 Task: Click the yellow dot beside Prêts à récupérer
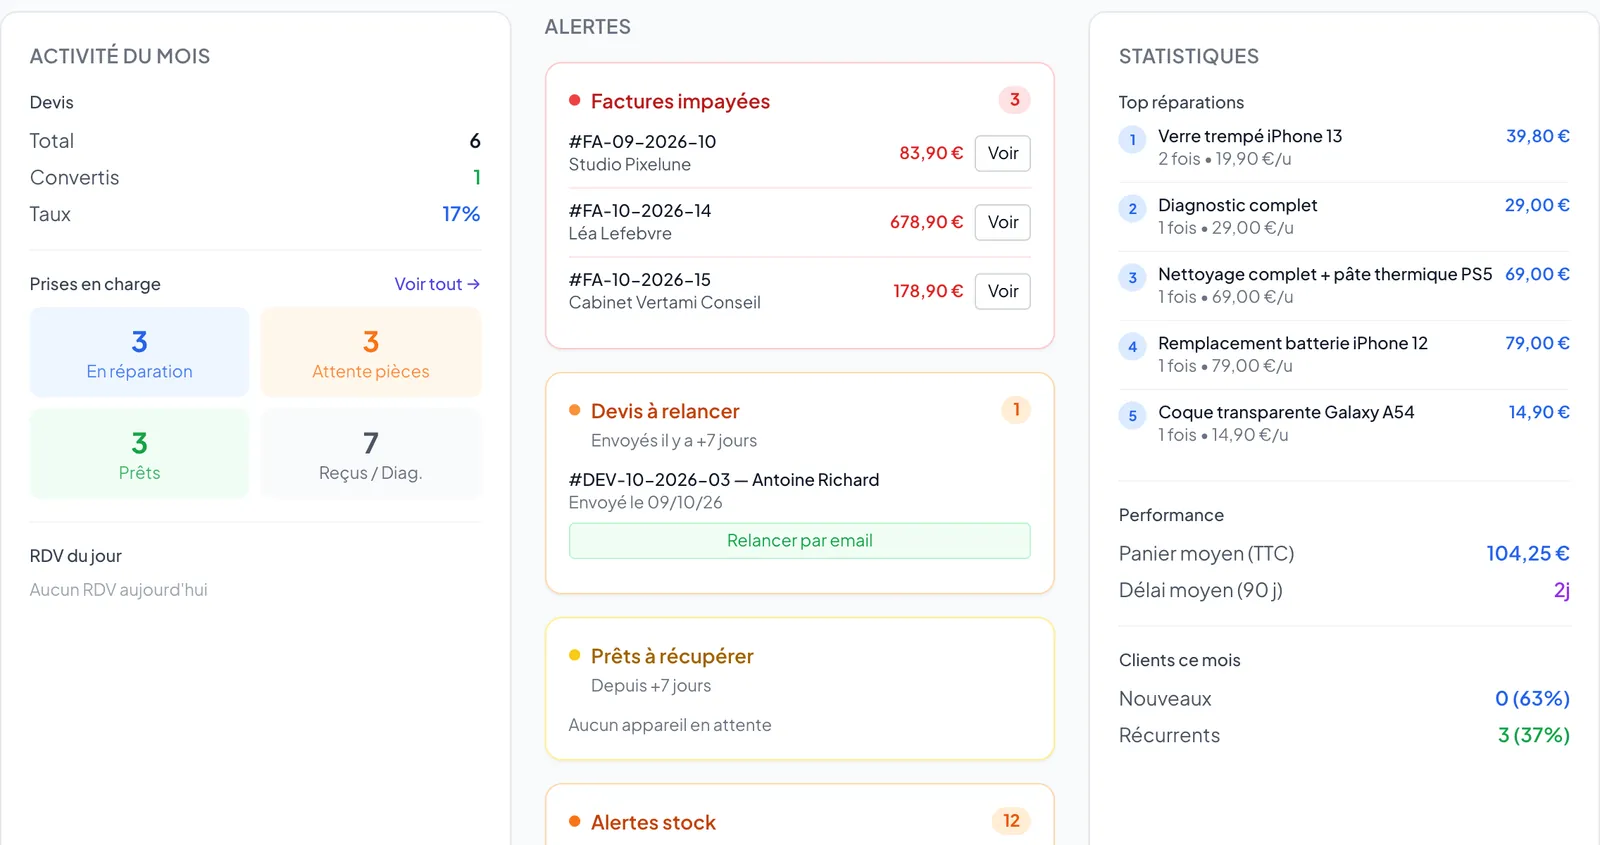(575, 655)
